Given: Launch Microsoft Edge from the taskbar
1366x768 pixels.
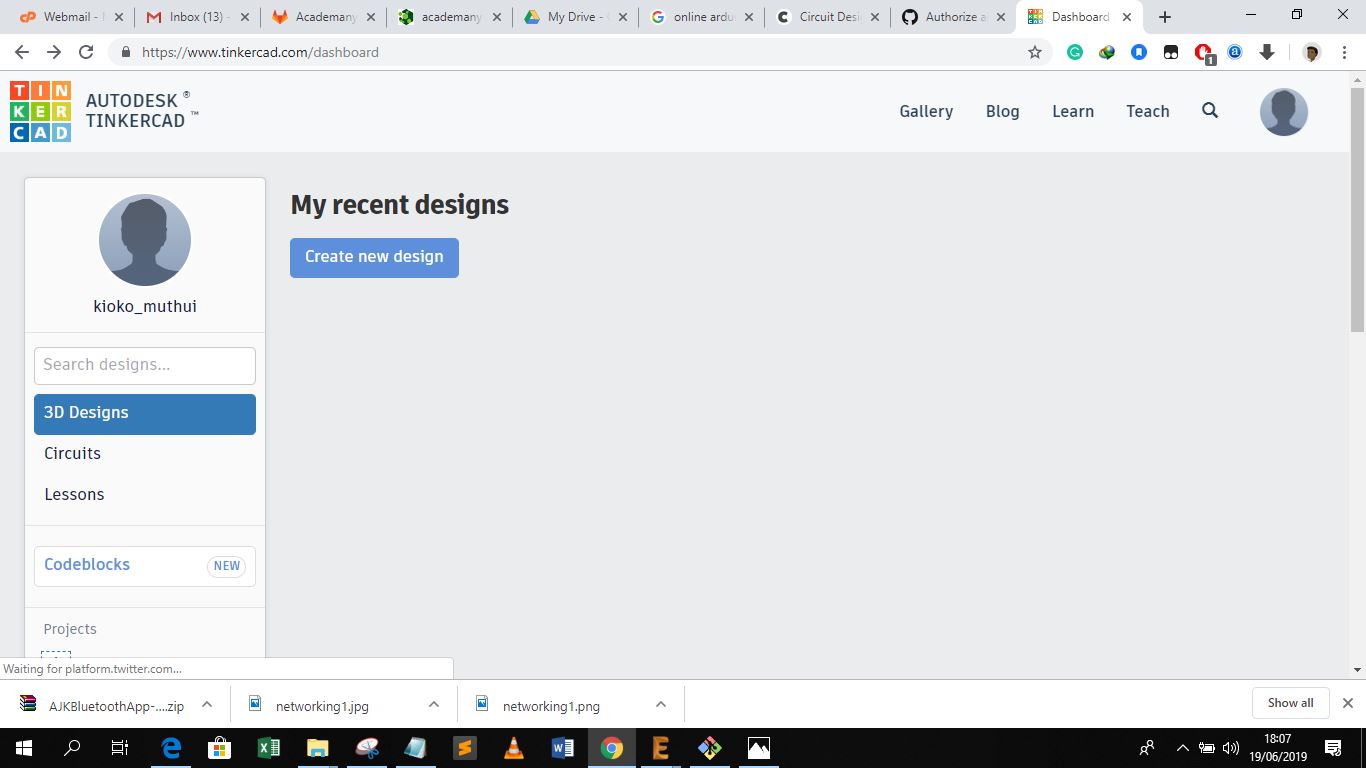Looking at the screenshot, I should 171,747.
